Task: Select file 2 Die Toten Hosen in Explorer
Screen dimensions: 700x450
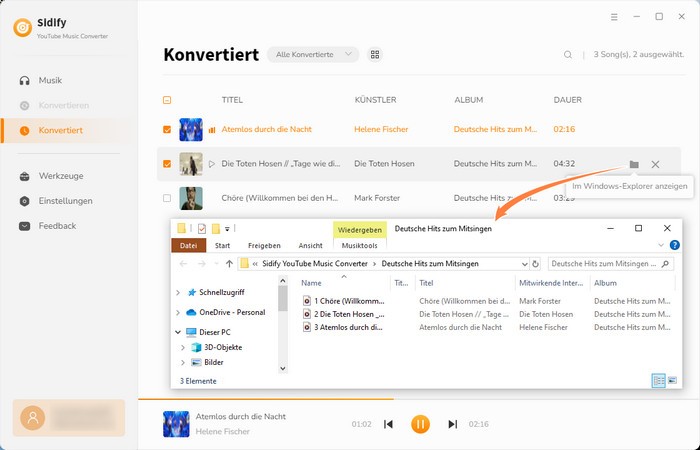Action: 344,314
